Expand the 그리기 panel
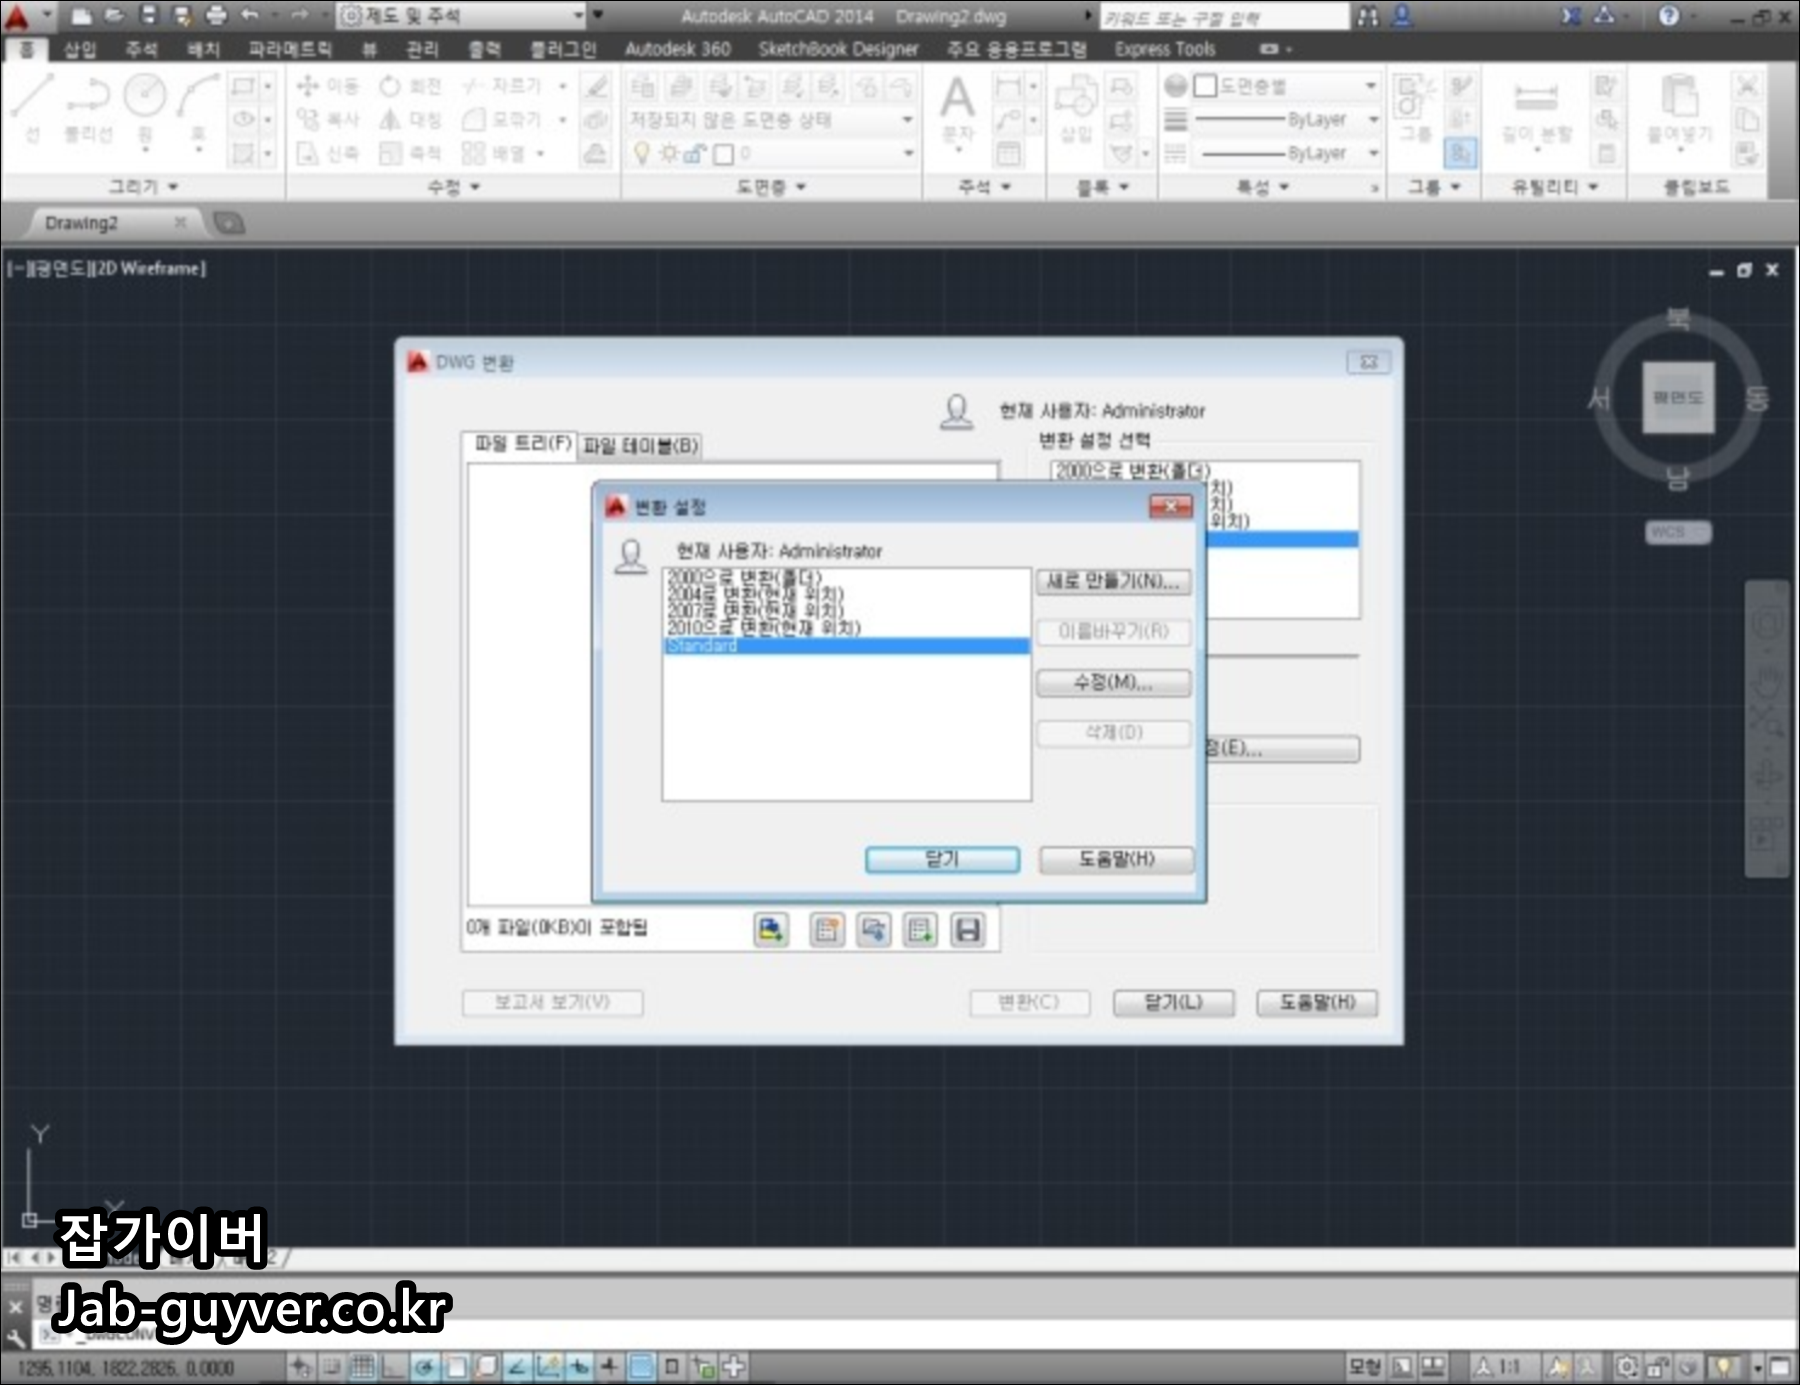This screenshot has height=1385, width=1800. coord(143,186)
